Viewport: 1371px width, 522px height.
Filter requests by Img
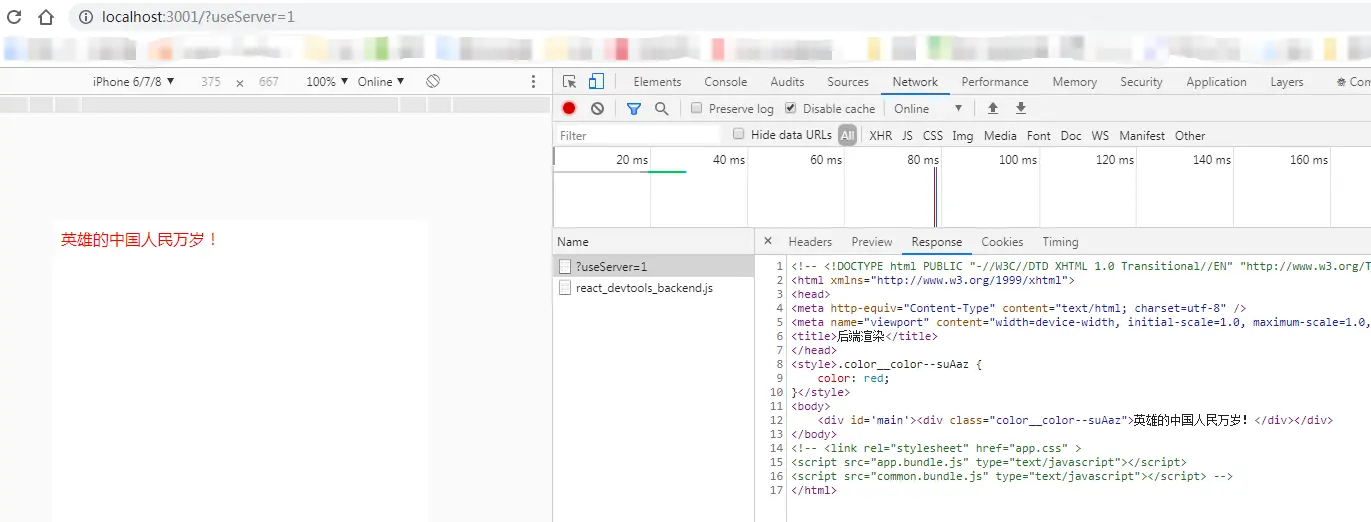click(962, 135)
